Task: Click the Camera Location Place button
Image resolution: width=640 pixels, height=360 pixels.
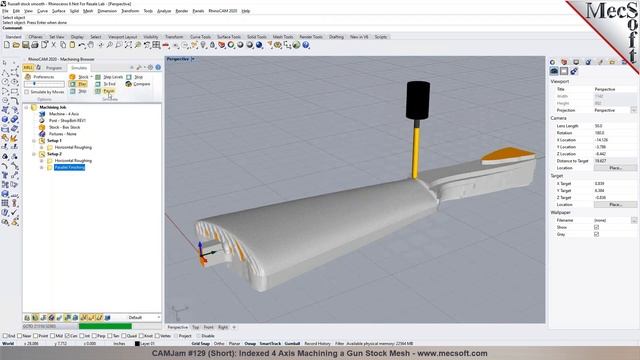Action: coord(615,168)
